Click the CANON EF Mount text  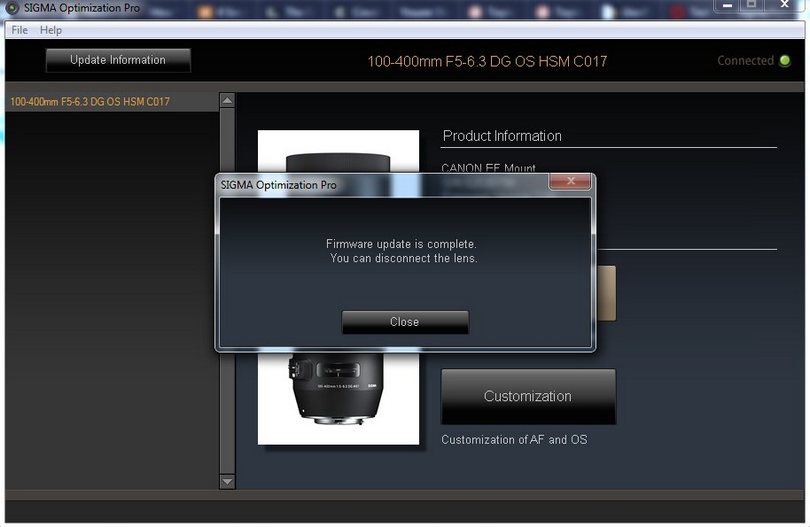tap(488, 168)
